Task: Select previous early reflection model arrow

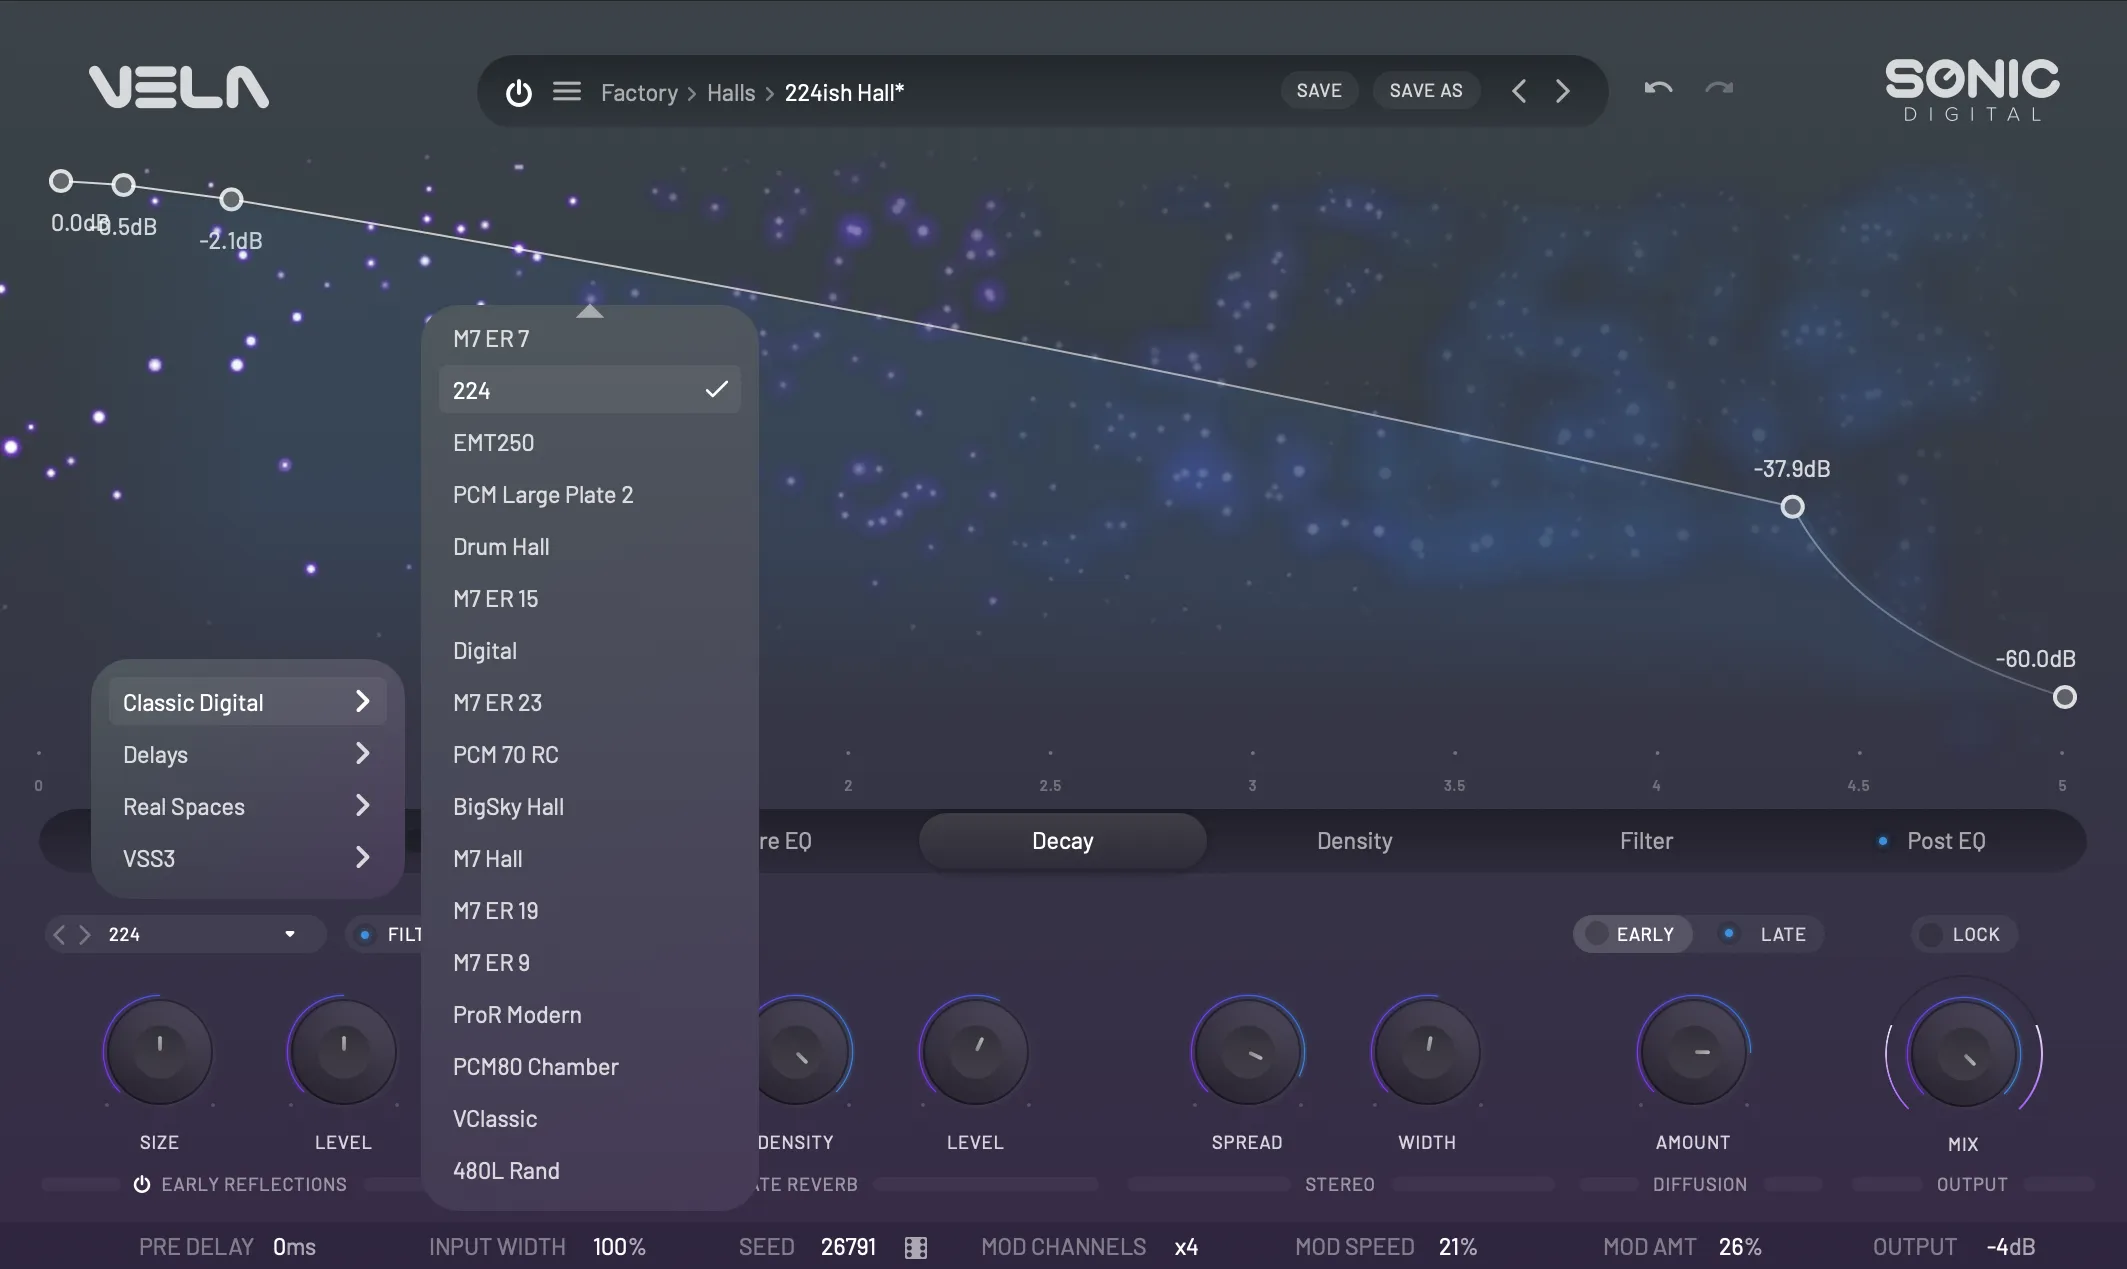Action: click(x=59, y=934)
